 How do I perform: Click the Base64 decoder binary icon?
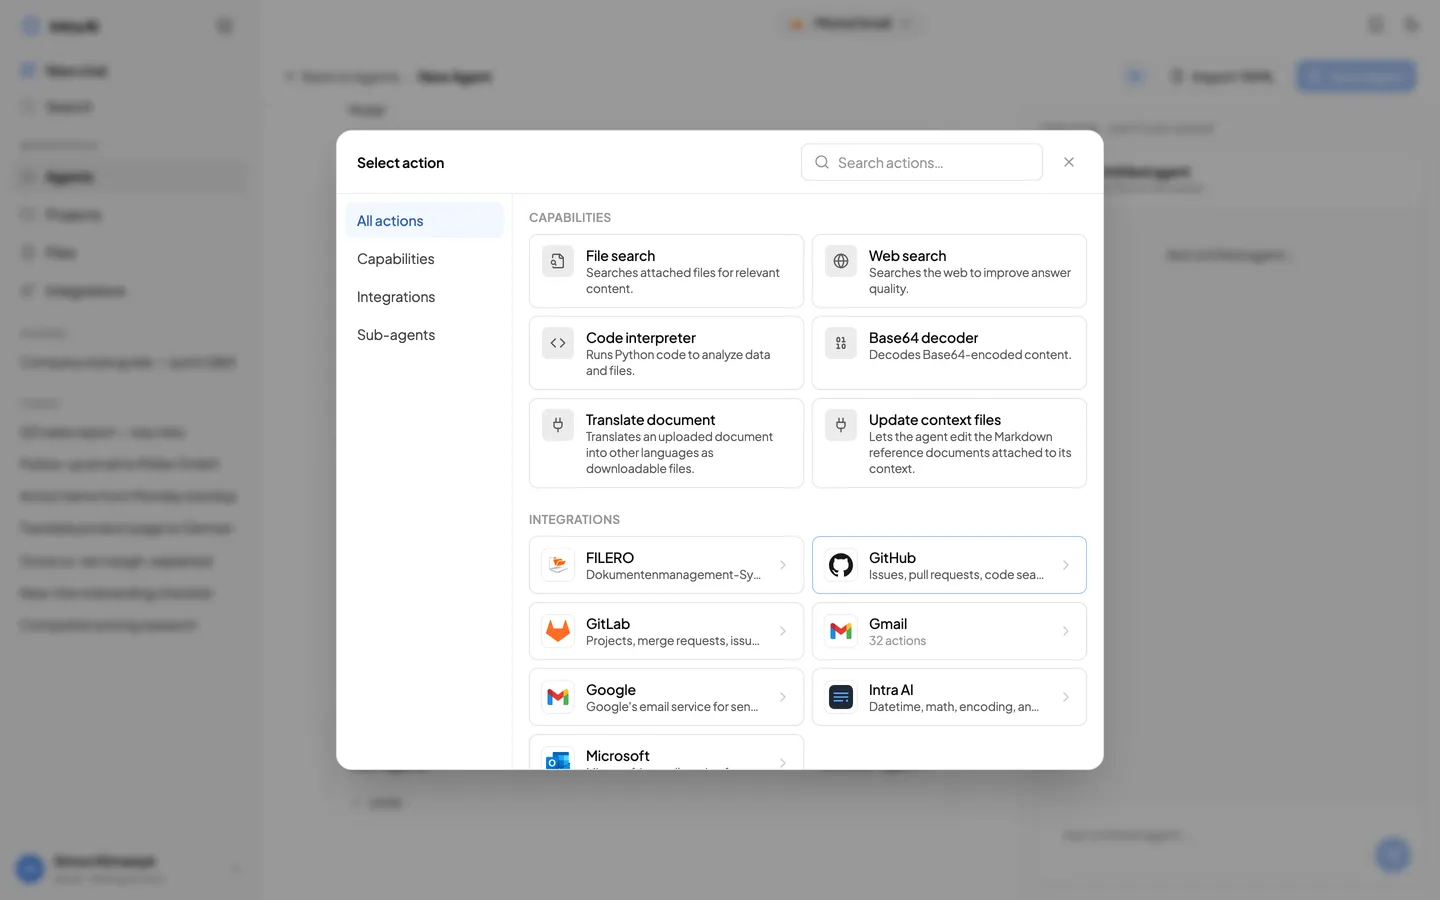click(841, 343)
